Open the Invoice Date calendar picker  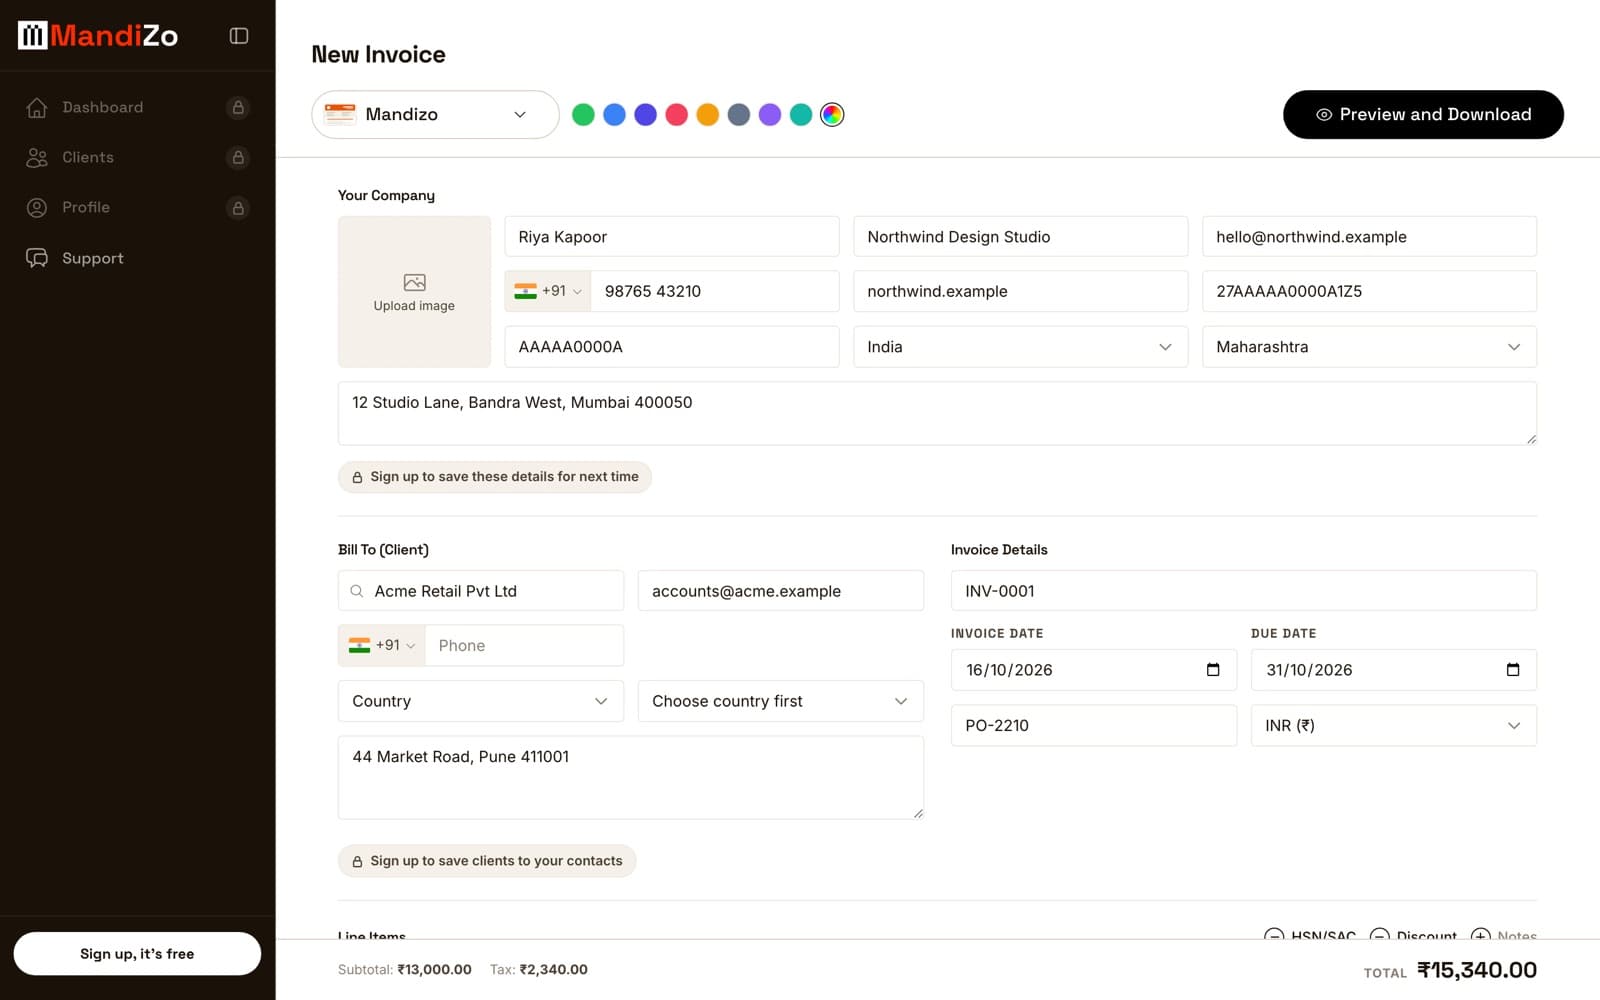1213,670
